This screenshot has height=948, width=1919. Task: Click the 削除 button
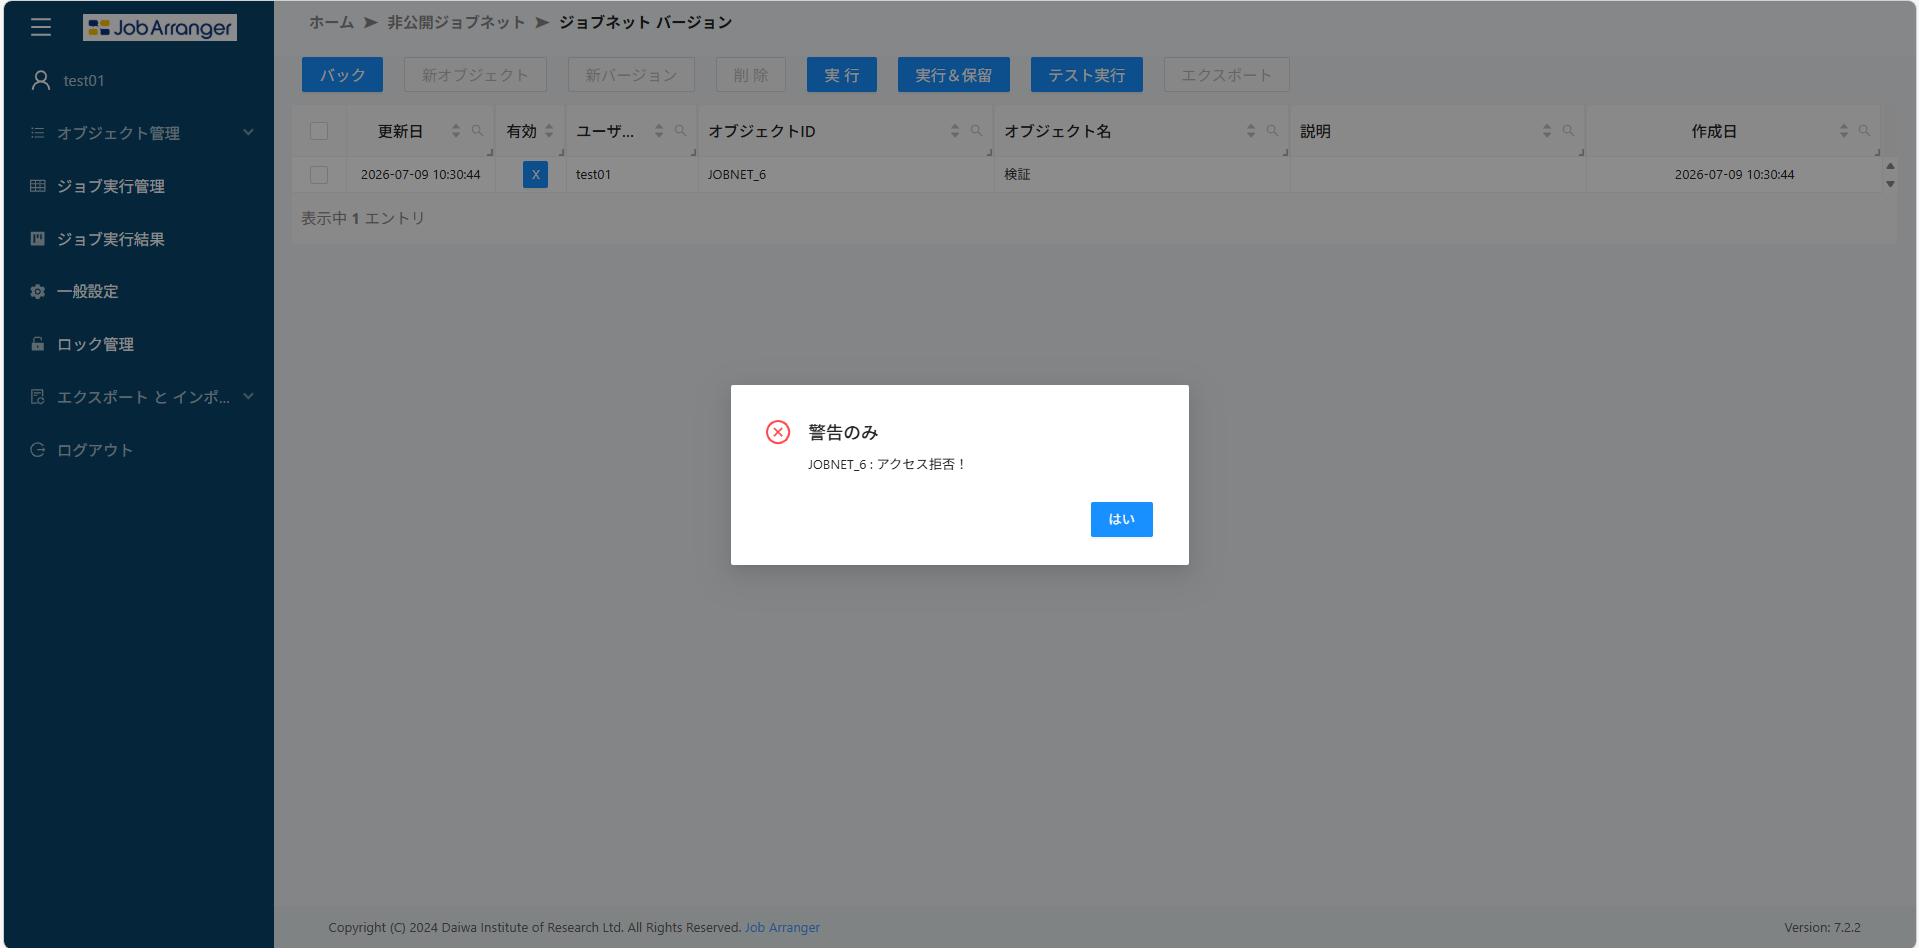coord(751,75)
